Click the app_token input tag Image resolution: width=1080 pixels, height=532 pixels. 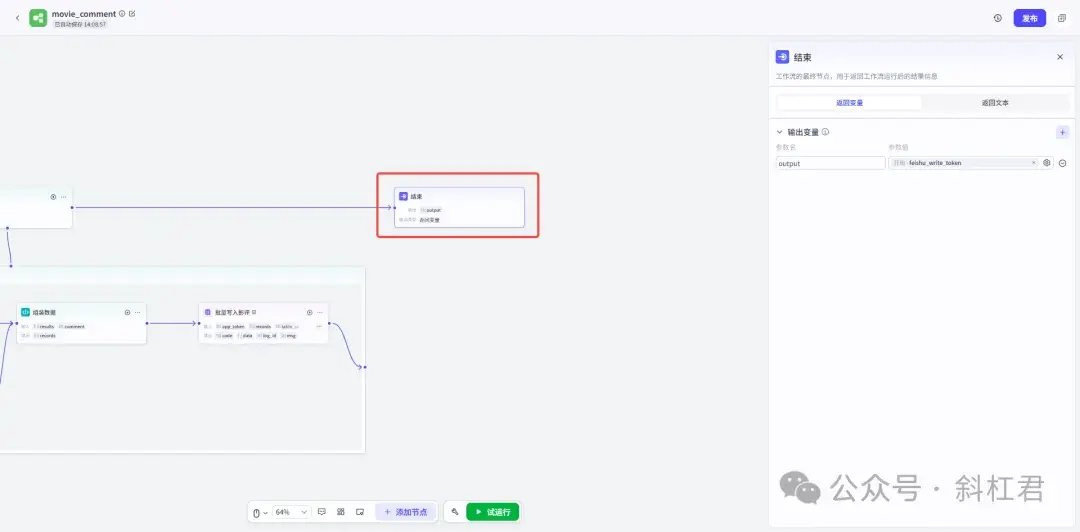[x=231, y=327]
